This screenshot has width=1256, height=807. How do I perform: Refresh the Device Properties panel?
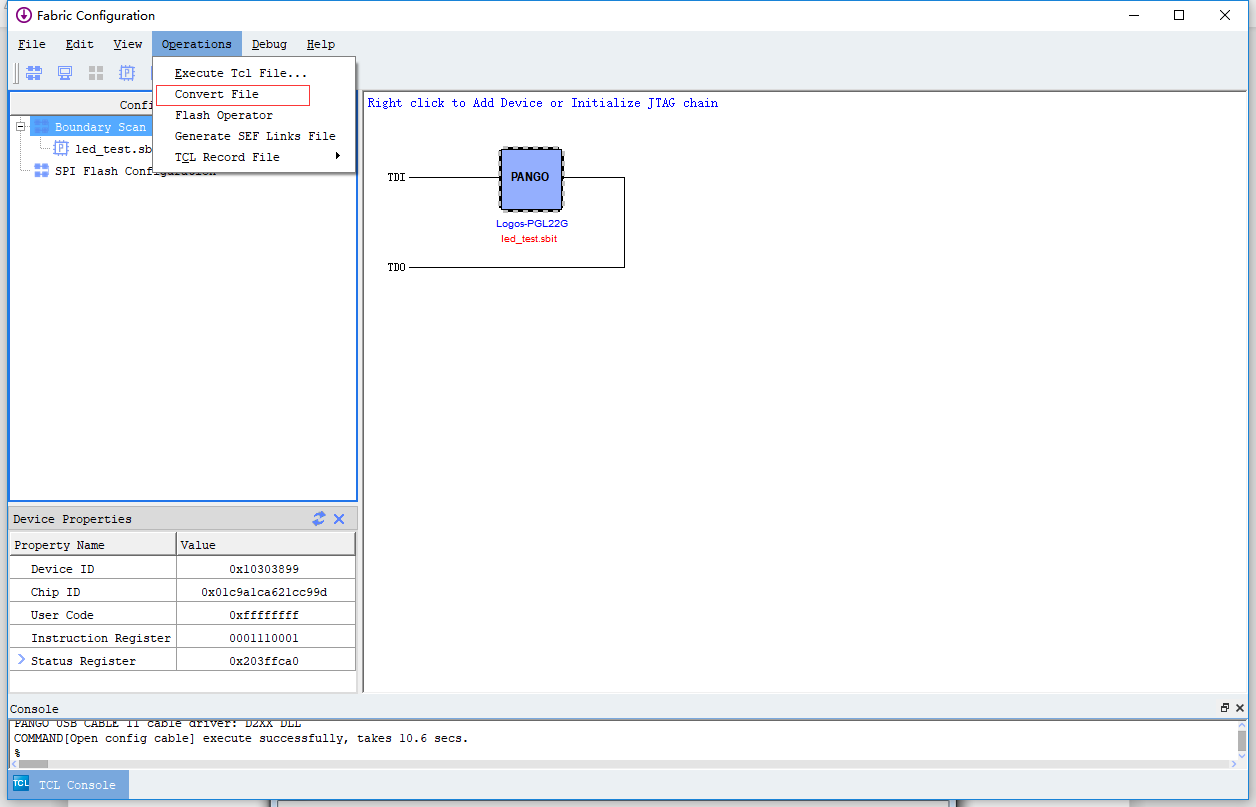(x=319, y=518)
